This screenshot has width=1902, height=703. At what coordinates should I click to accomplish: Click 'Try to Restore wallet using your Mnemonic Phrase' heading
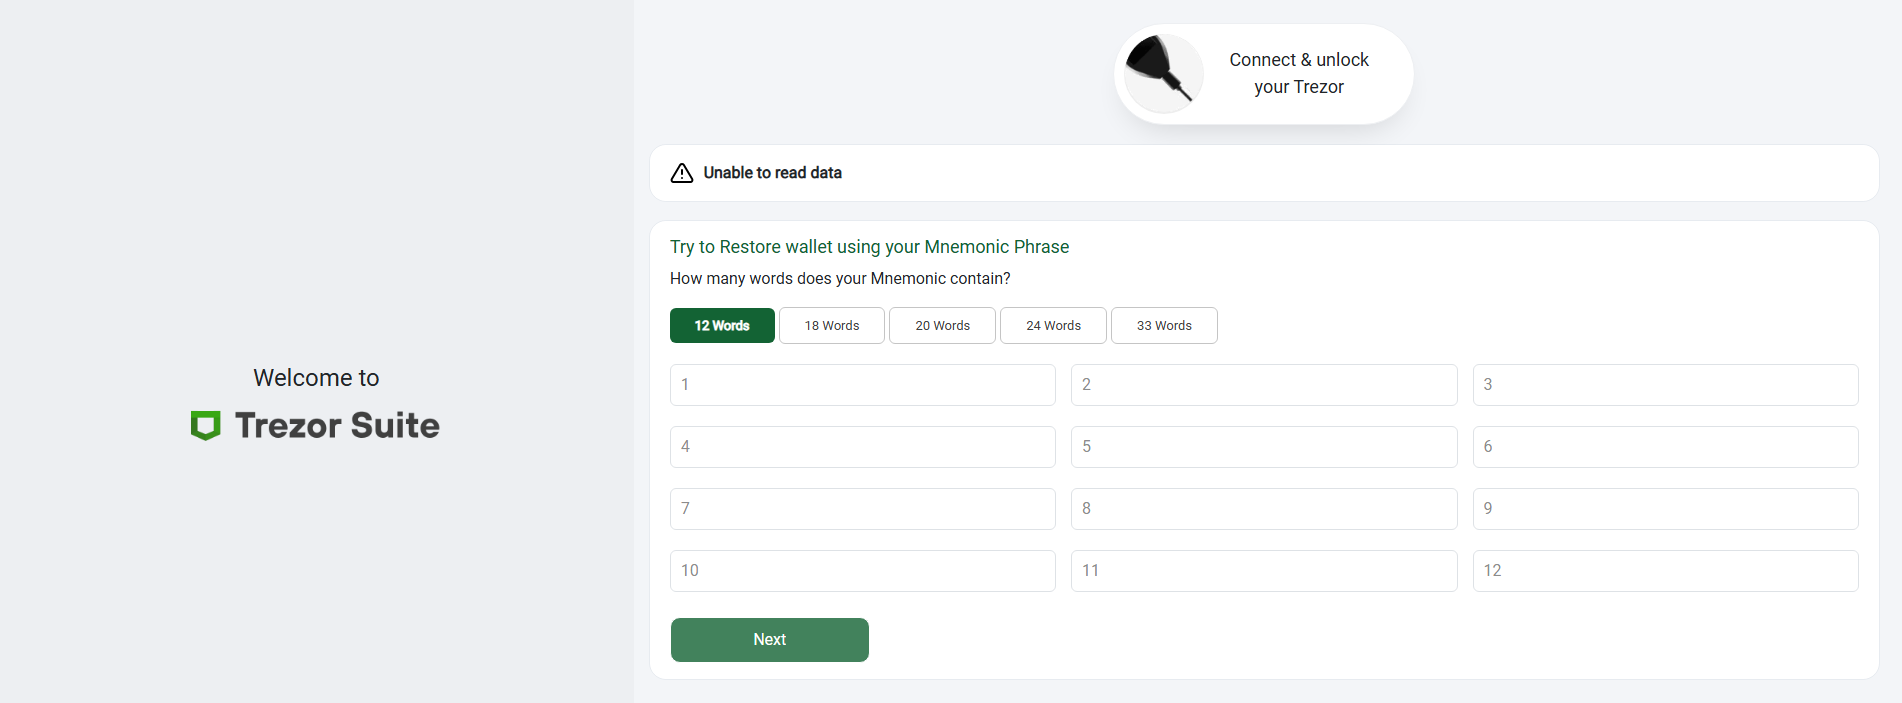[x=869, y=247]
